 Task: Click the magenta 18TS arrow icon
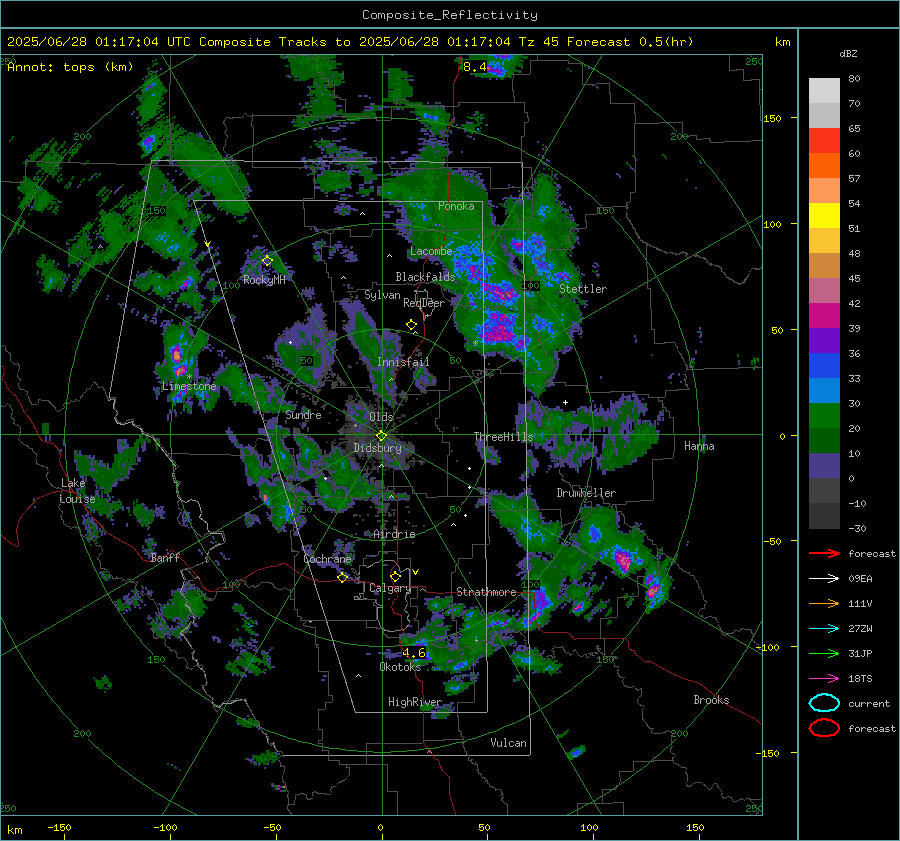pyautogui.click(x=824, y=679)
